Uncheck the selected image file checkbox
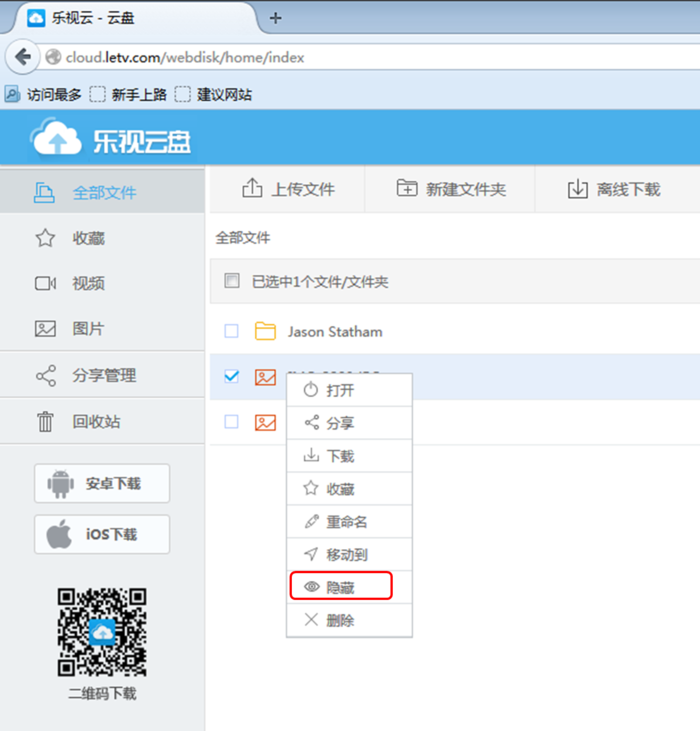Image resolution: width=700 pixels, height=731 pixels. click(x=231, y=376)
